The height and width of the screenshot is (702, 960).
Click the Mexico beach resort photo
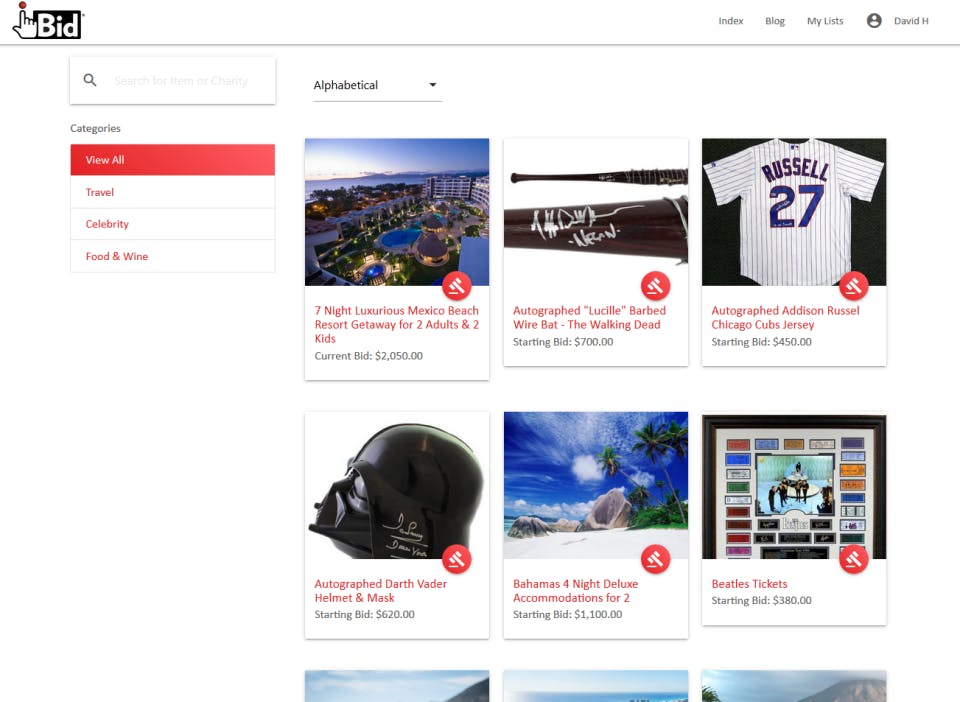(x=397, y=212)
